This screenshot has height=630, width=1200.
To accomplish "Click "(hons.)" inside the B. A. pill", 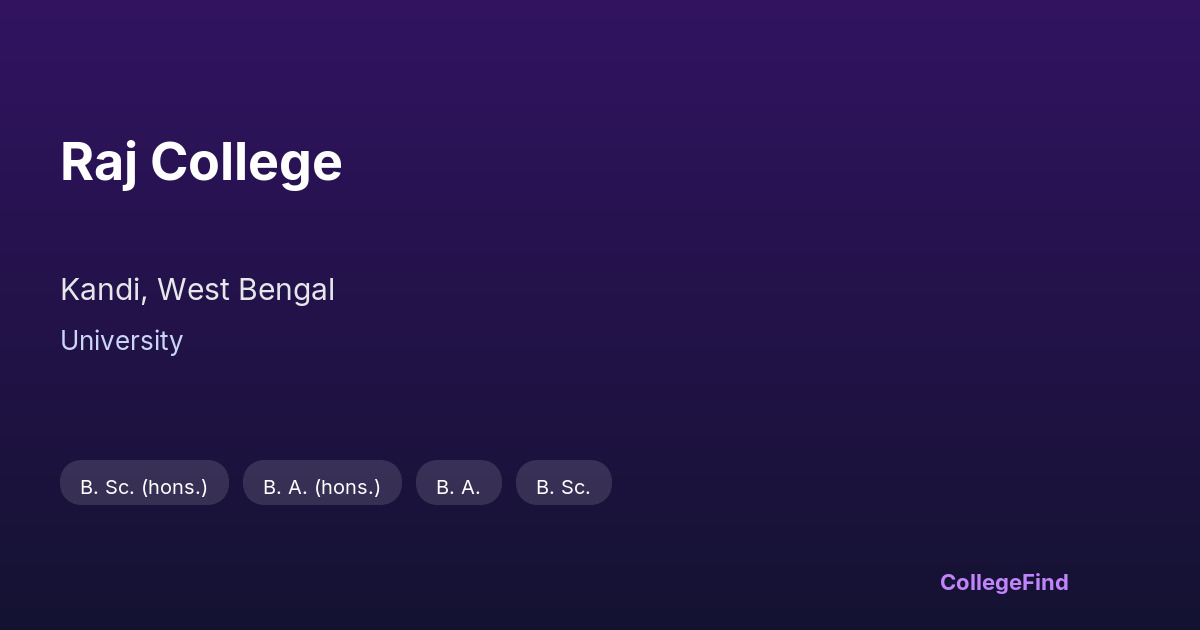I will [348, 487].
